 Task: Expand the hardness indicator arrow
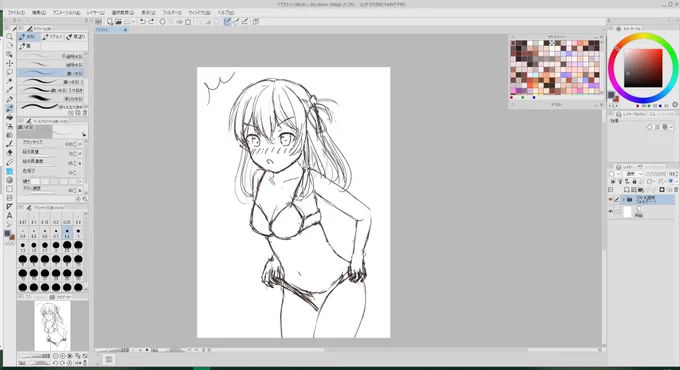coord(80,181)
